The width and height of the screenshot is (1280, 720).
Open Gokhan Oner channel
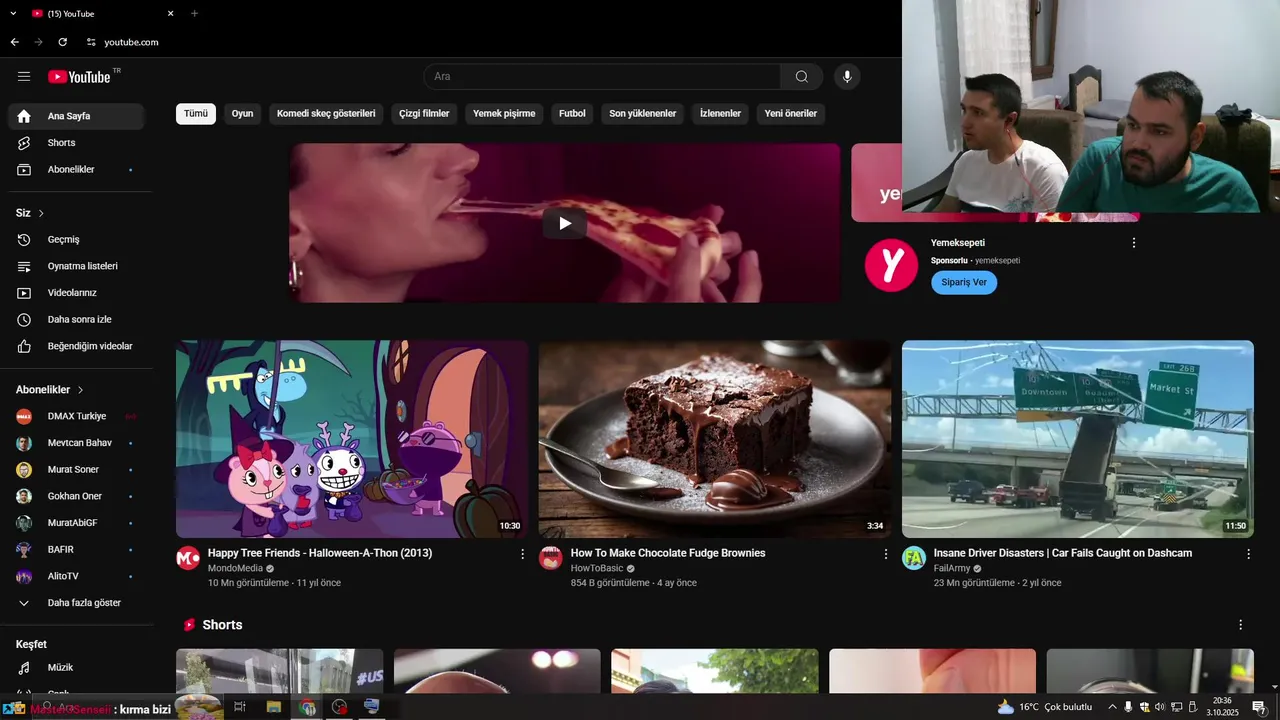click(x=76, y=496)
